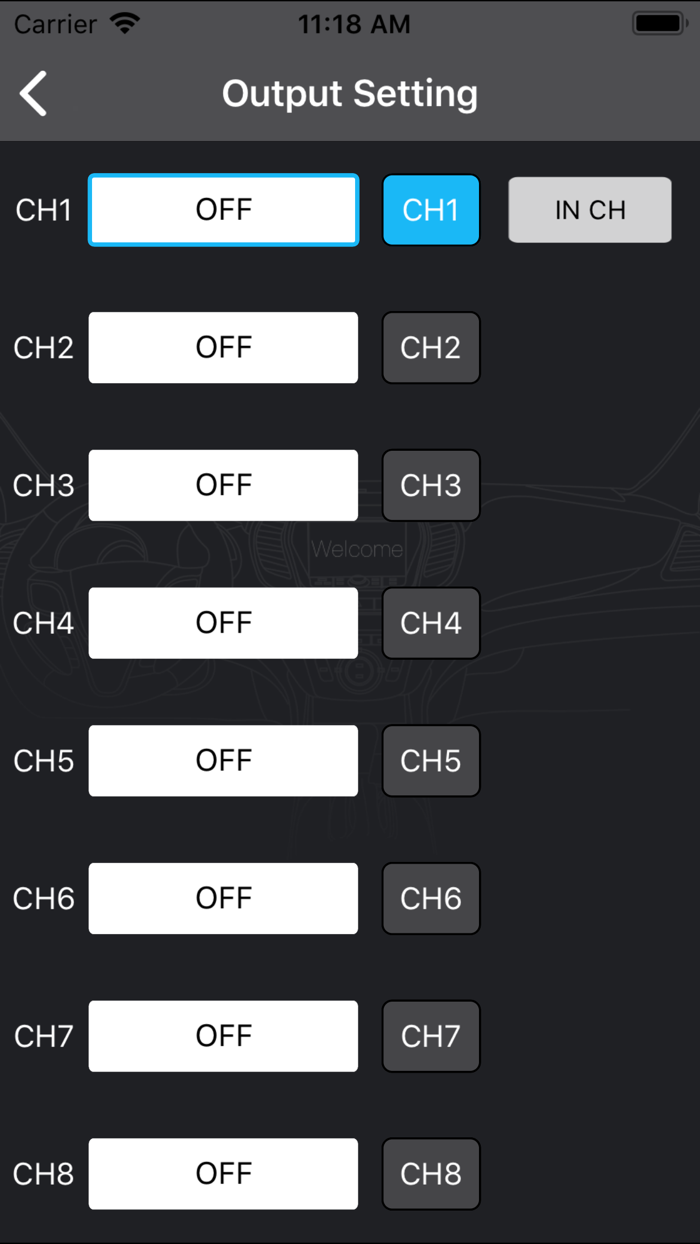Open the CH7 OFF output selector
Screen dimensions: 700x1244
point(223,1036)
